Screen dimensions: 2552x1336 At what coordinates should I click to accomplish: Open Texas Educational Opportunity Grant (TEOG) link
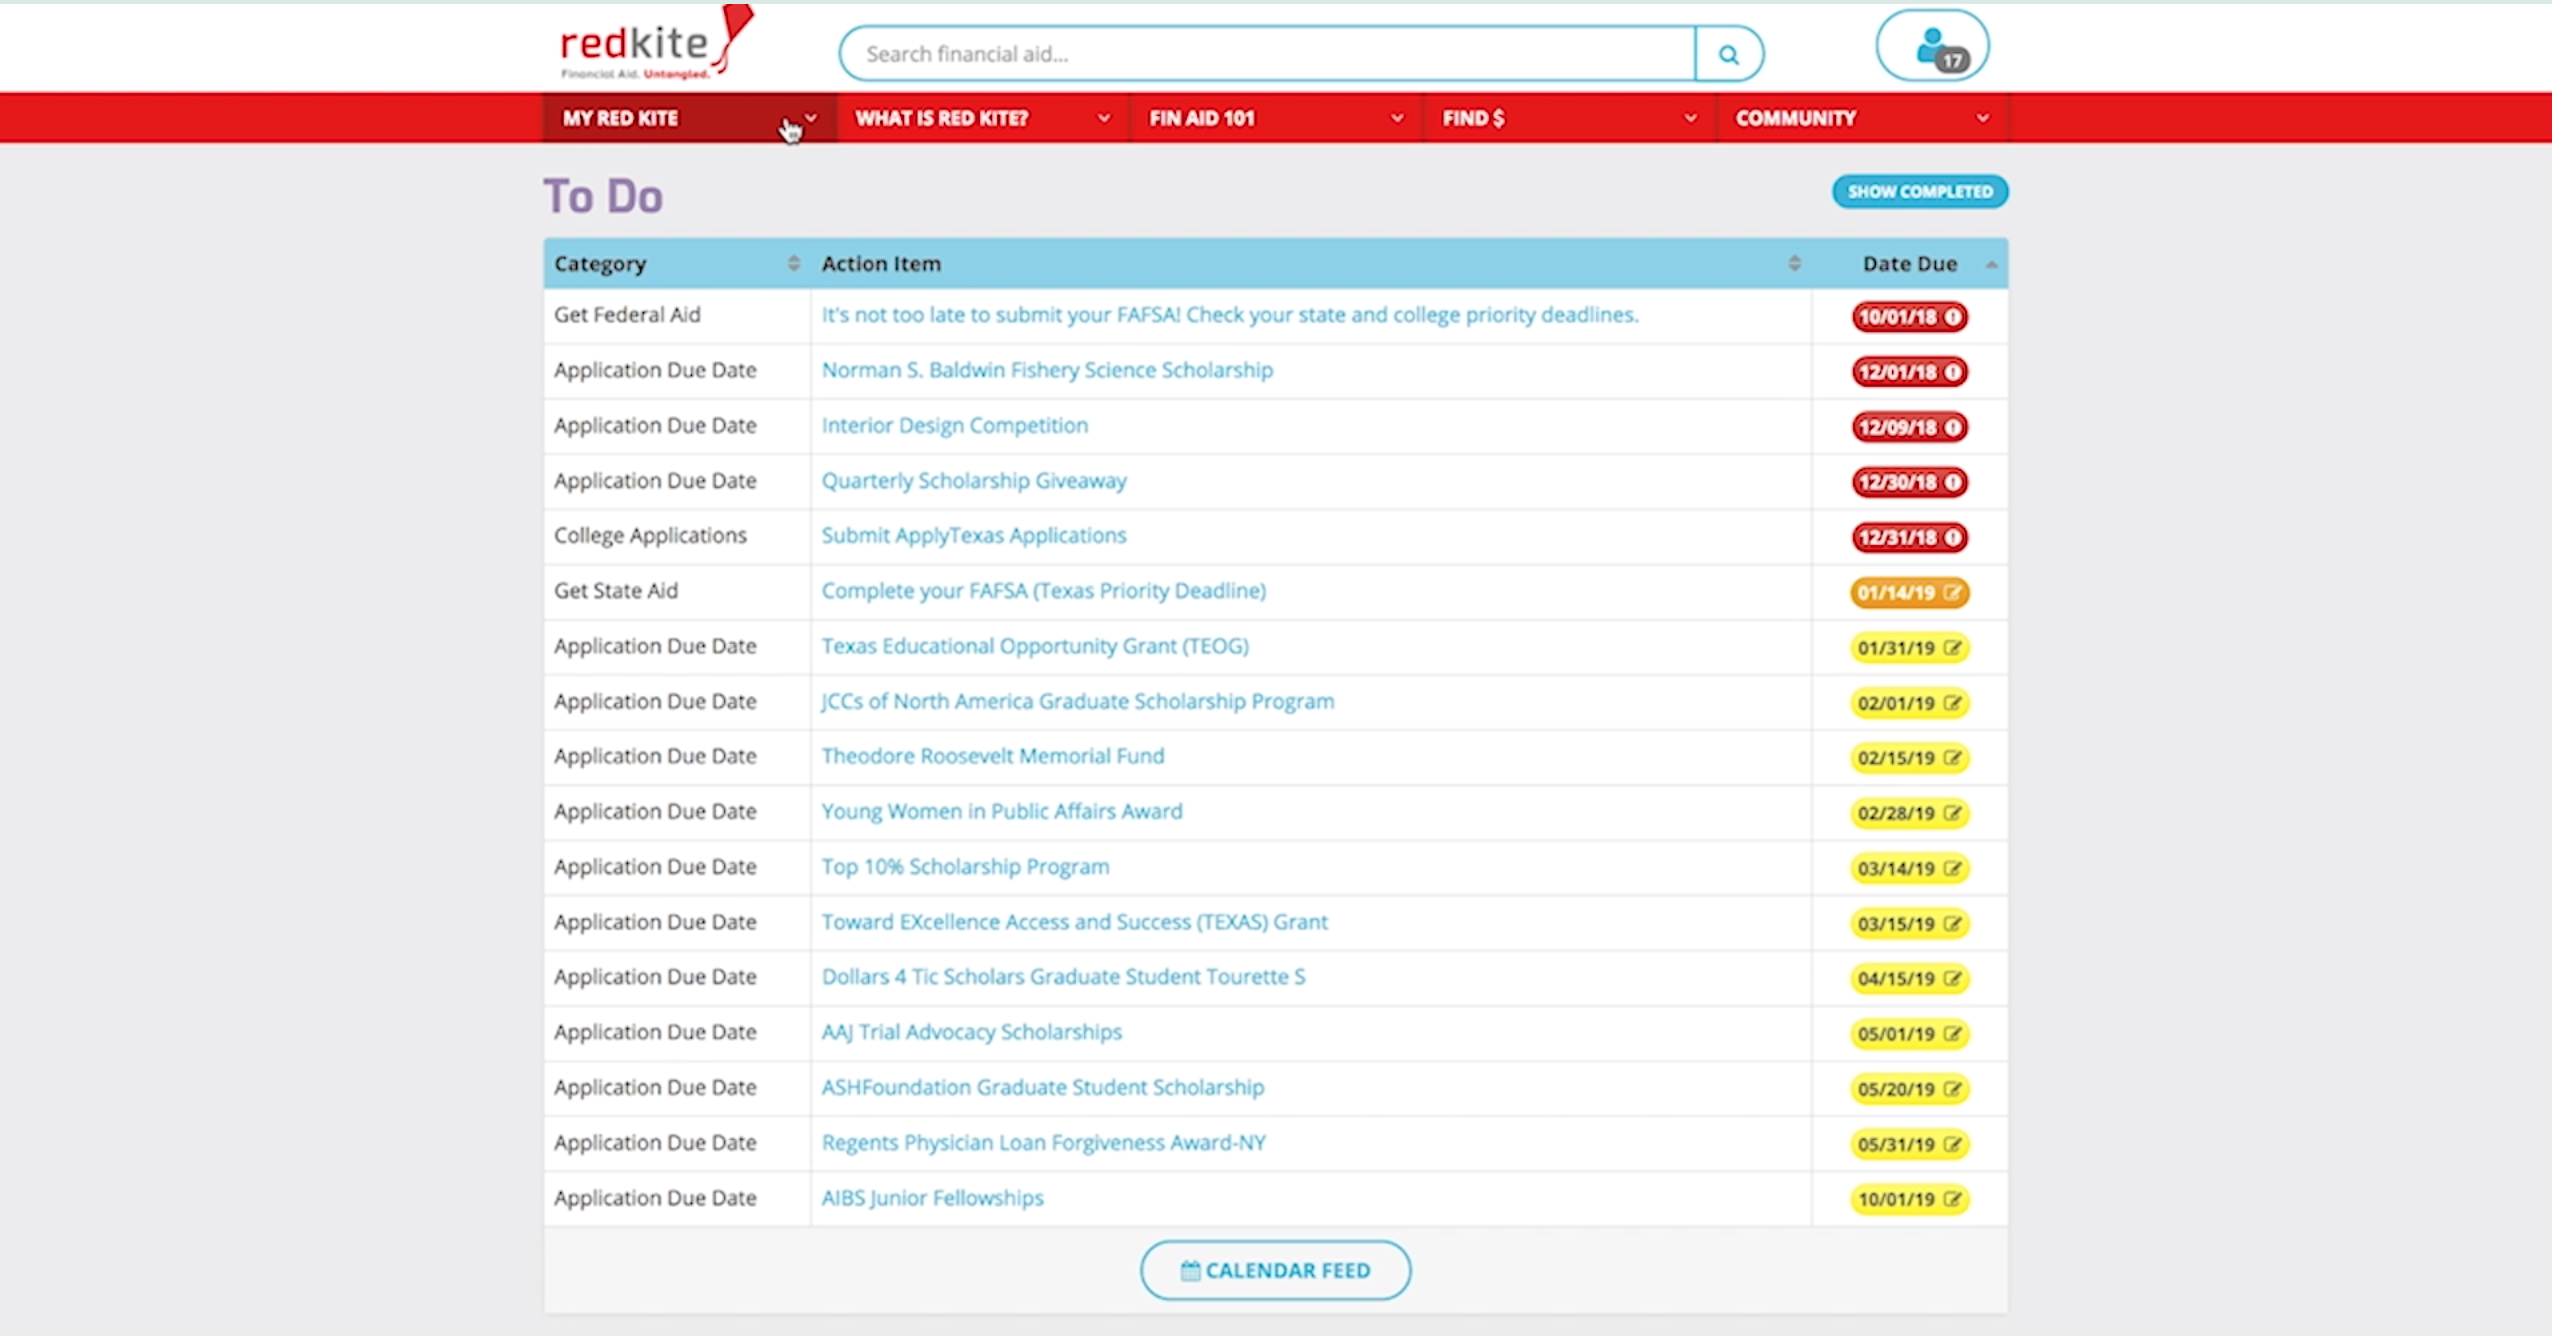coord(1035,646)
